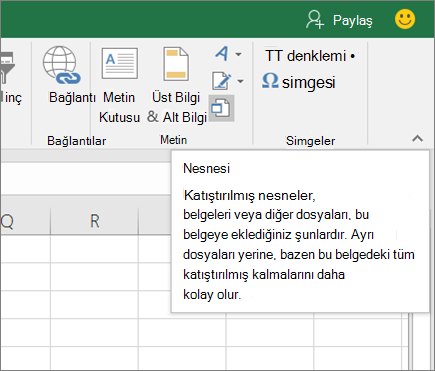Click the Metin group label

coord(173,140)
